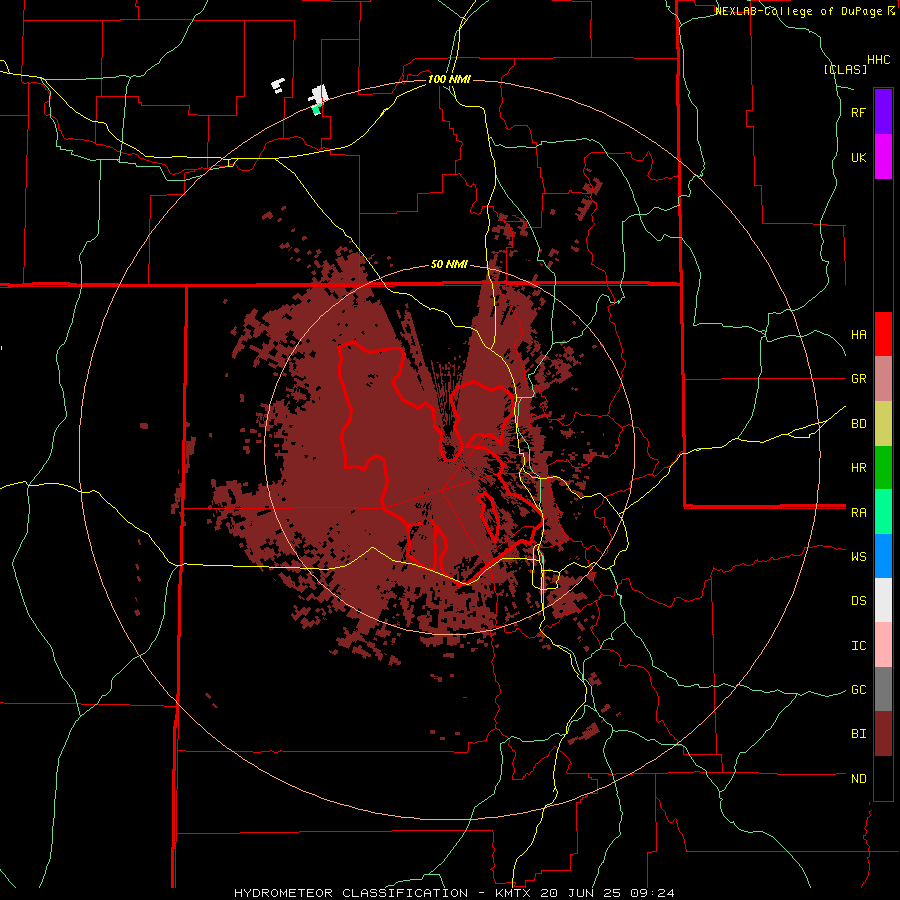This screenshot has height=900, width=900.
Task: Click the ND black legend swatch
Action: (883, 778)
